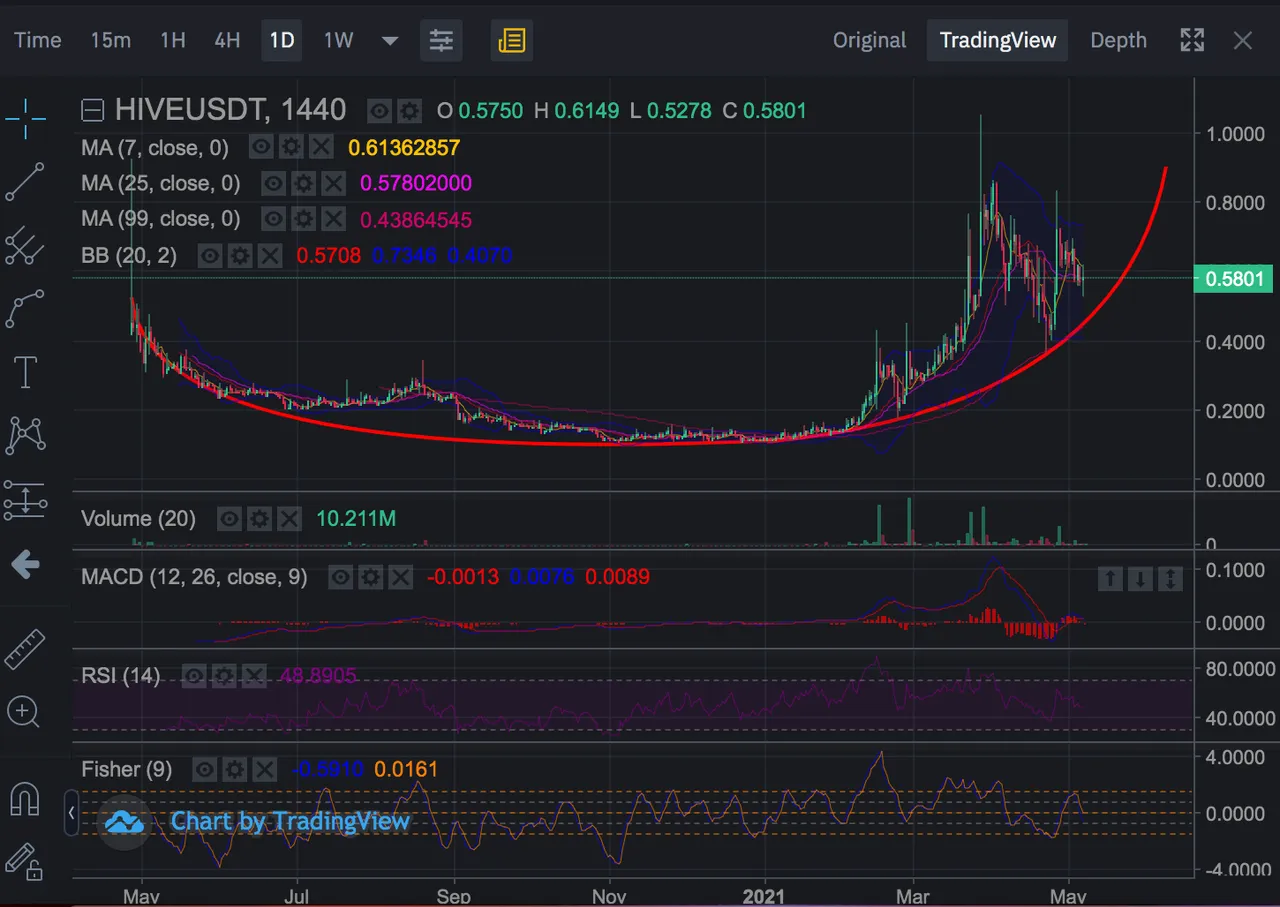Hide the Volume (20) indicator
Image resolution: width=1280 pixels, height=907 pixels.
[230, 519]
